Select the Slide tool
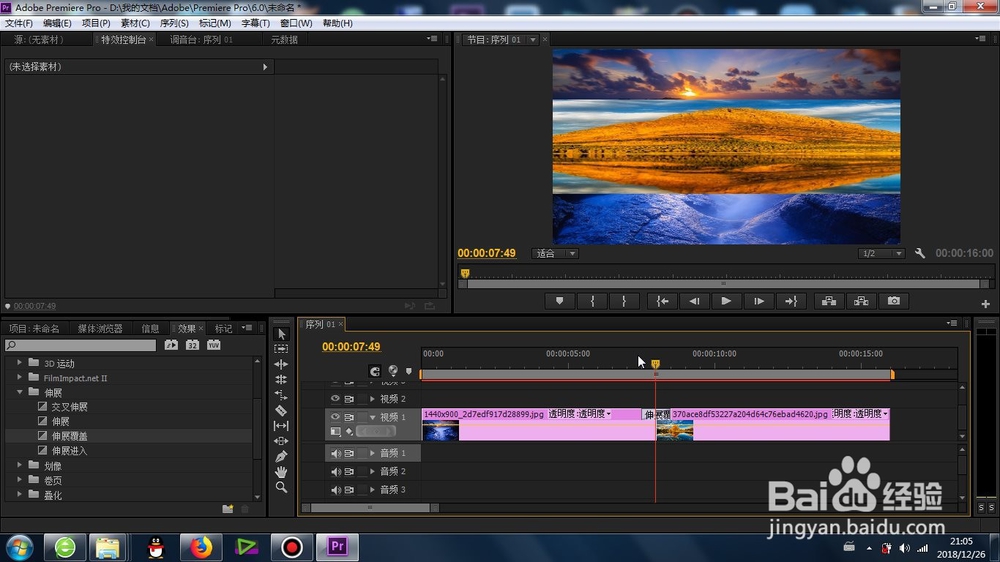Viewport: 1000px width, 562px height. 281,441
